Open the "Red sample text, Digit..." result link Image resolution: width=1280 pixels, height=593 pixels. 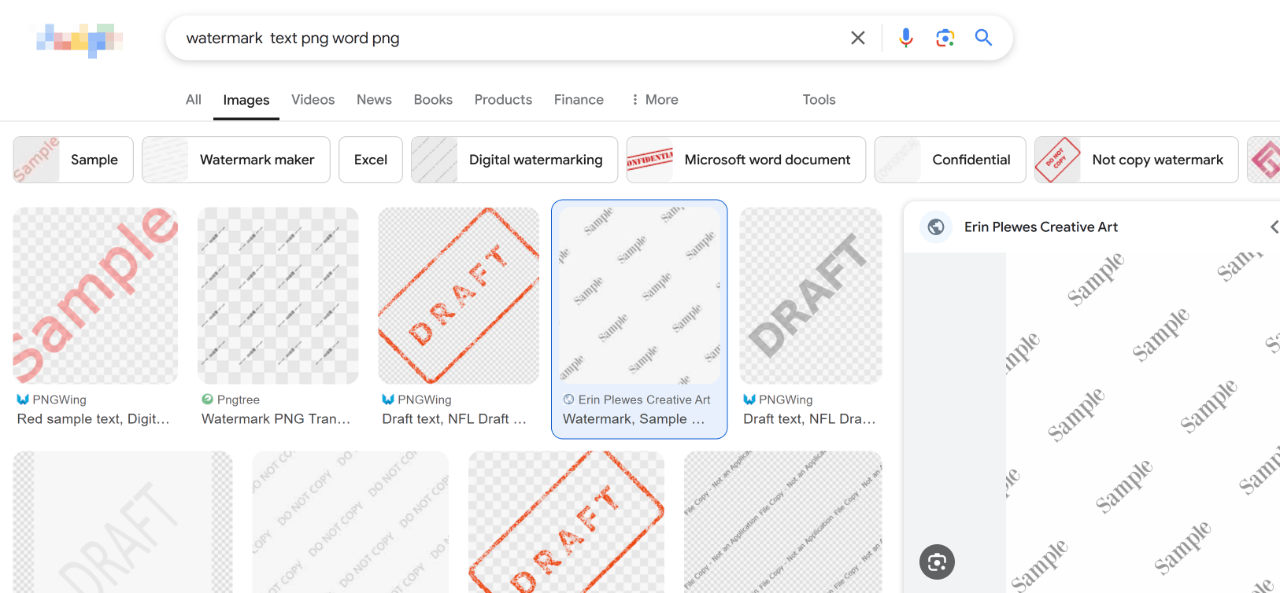94,419
